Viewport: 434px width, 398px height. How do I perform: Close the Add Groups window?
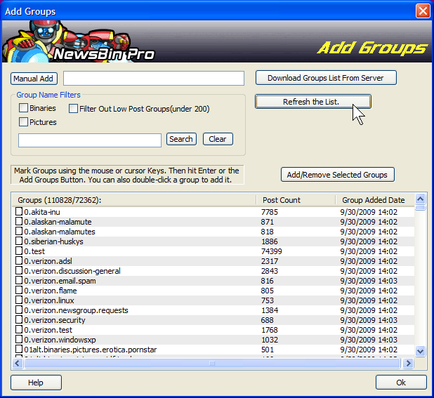click(x=423, y=11)
